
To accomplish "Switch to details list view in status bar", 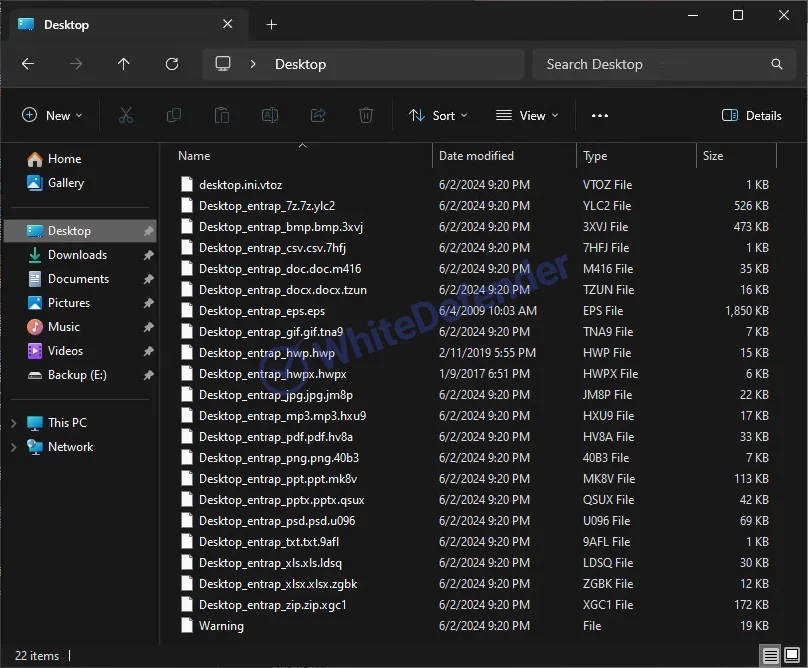I will [771, 656].
